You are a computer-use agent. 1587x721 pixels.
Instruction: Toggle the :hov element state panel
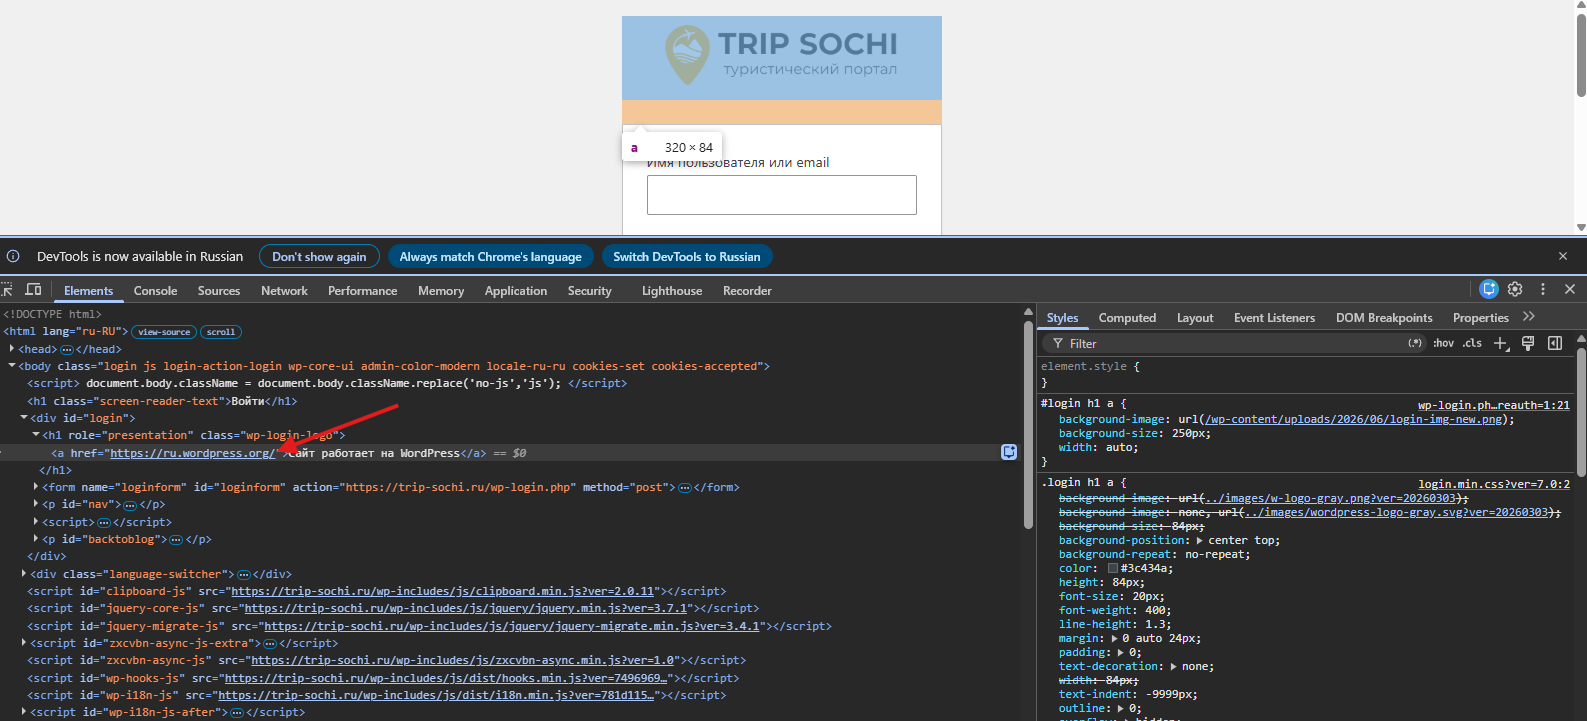tap(1443, 343)
